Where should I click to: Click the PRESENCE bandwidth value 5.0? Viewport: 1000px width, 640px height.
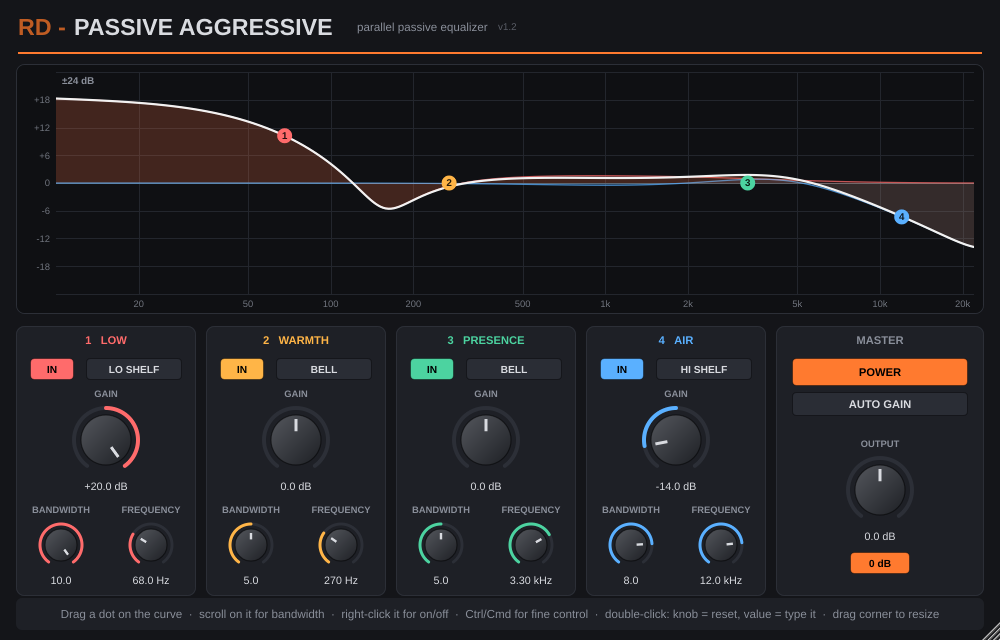click(441, 580)
